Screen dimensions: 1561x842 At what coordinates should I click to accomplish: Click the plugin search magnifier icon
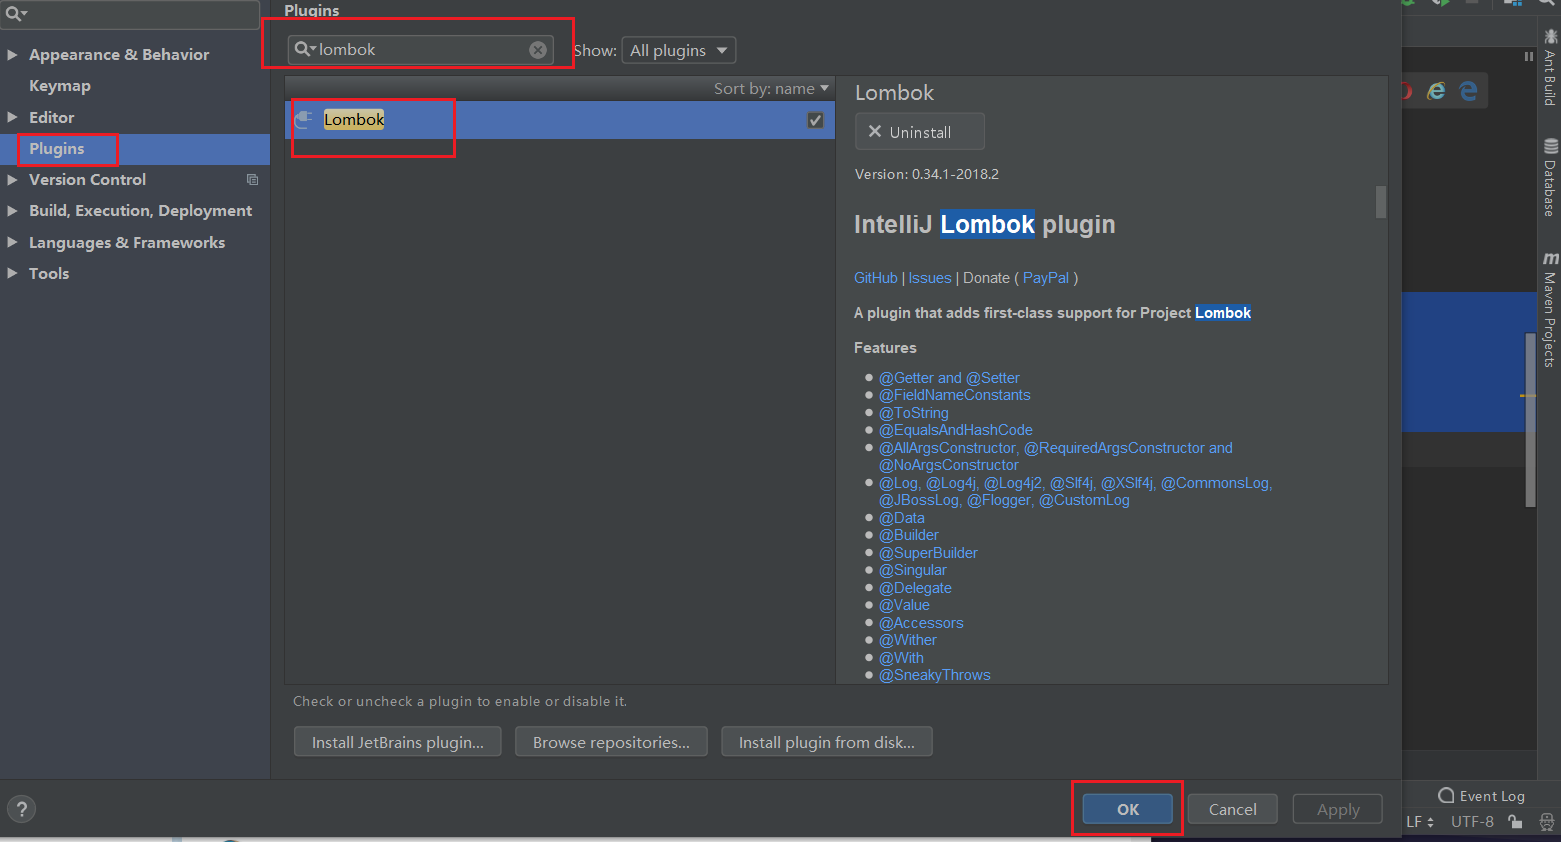304,49
